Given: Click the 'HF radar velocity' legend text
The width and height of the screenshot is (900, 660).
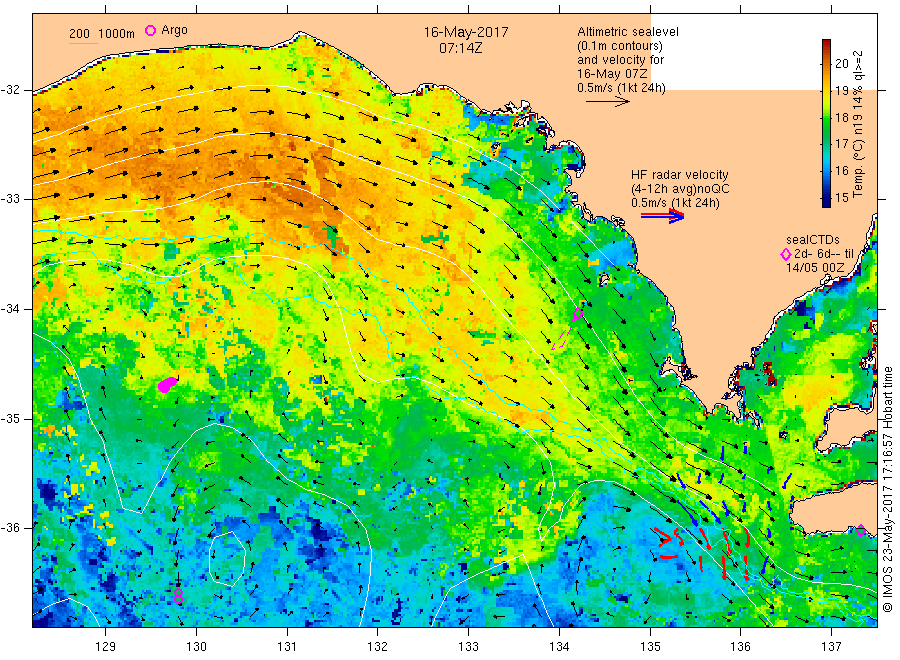Looking at the screenshot, I should (680, 175).
